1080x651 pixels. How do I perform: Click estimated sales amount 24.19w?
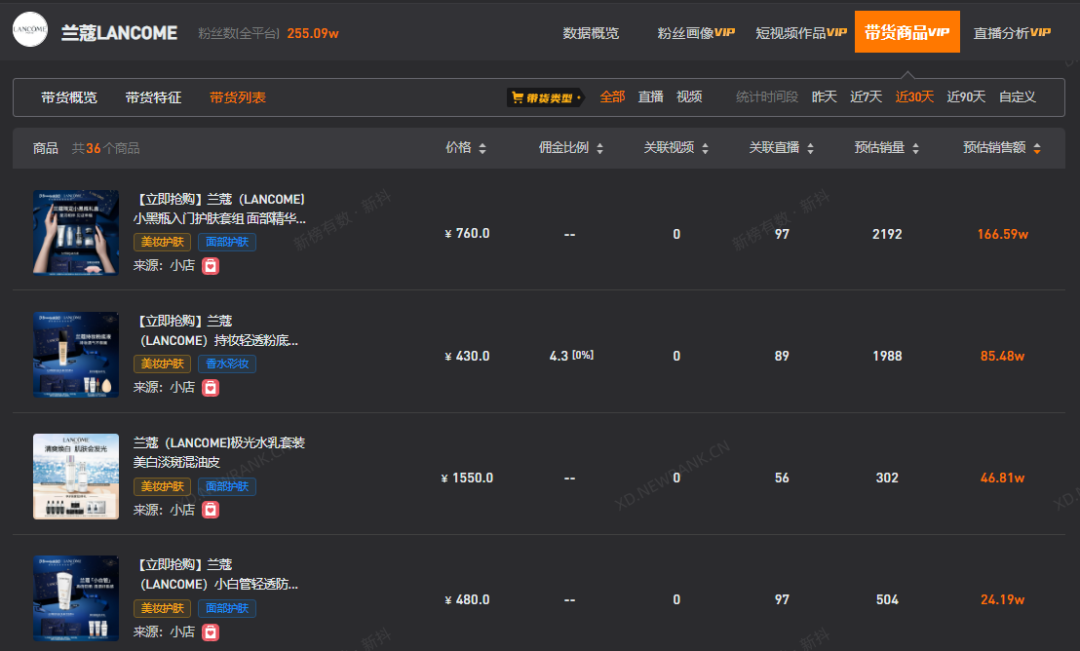pos(1003,600)
